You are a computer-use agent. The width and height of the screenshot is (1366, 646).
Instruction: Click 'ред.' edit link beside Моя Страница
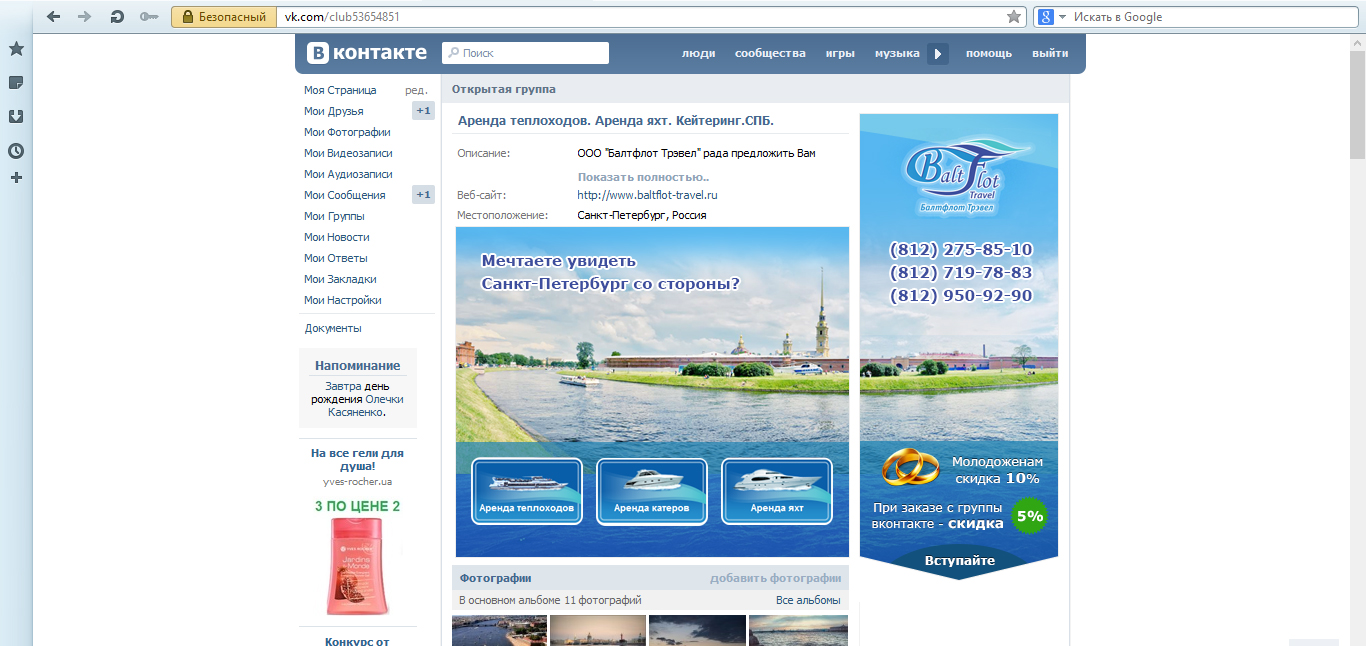pos(416,90)
